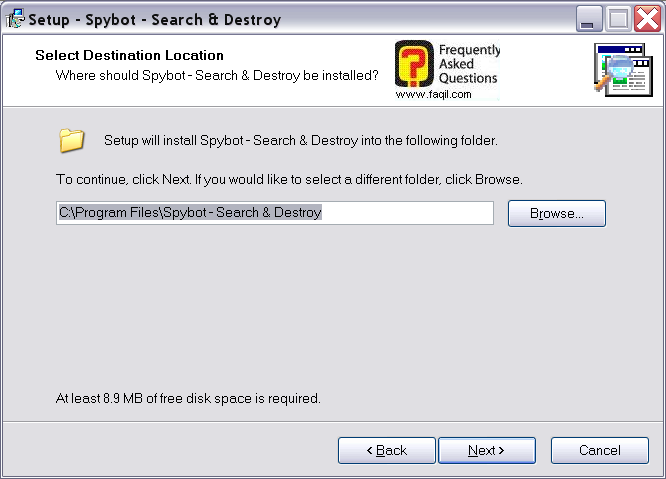This screenshot has height=479, width=666.
Task: Click the 'Select Destination Location' heading
Action: tap(129, 55)
